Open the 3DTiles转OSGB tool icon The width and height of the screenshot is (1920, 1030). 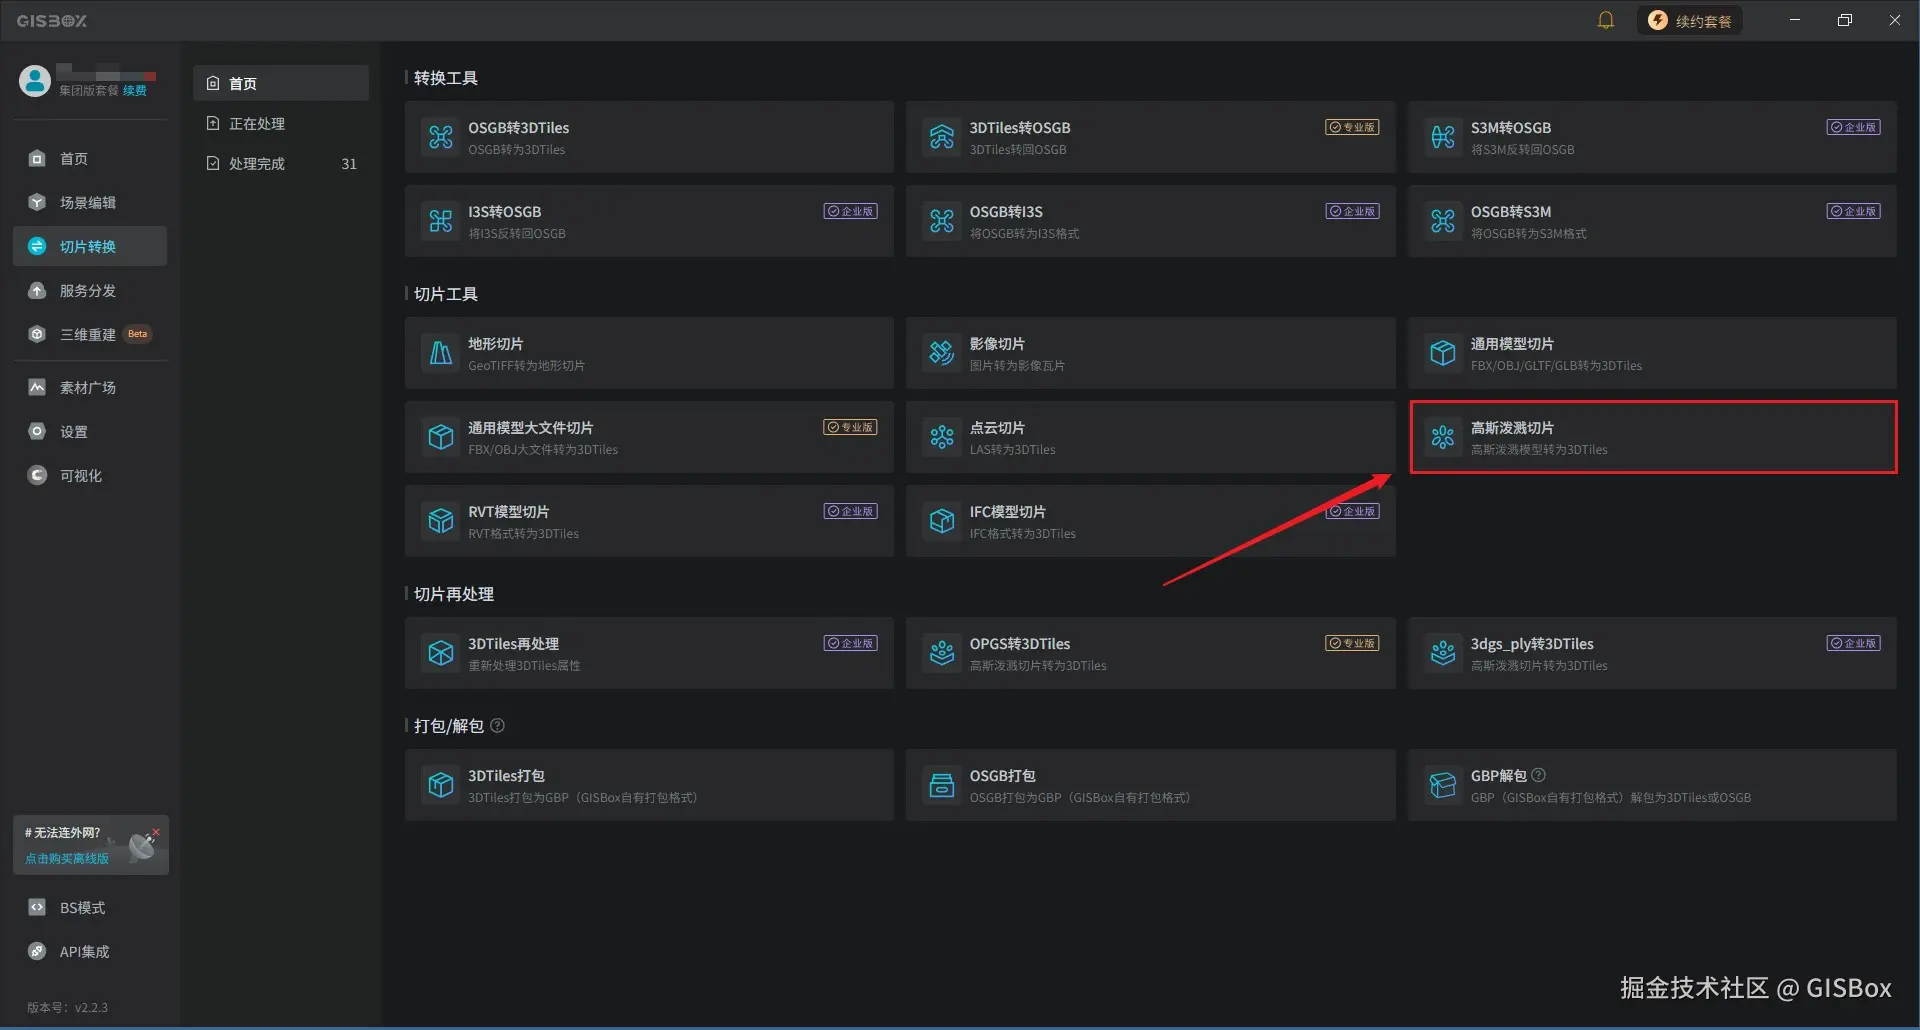942,137
